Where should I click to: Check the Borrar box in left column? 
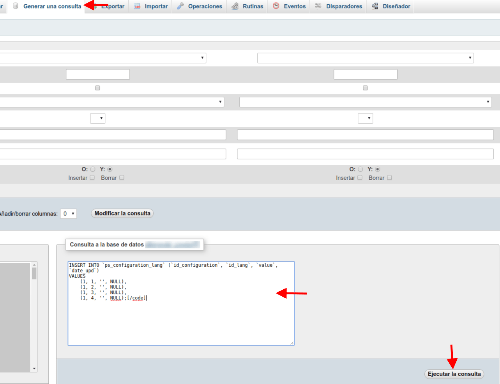click(x=122, y=178)
